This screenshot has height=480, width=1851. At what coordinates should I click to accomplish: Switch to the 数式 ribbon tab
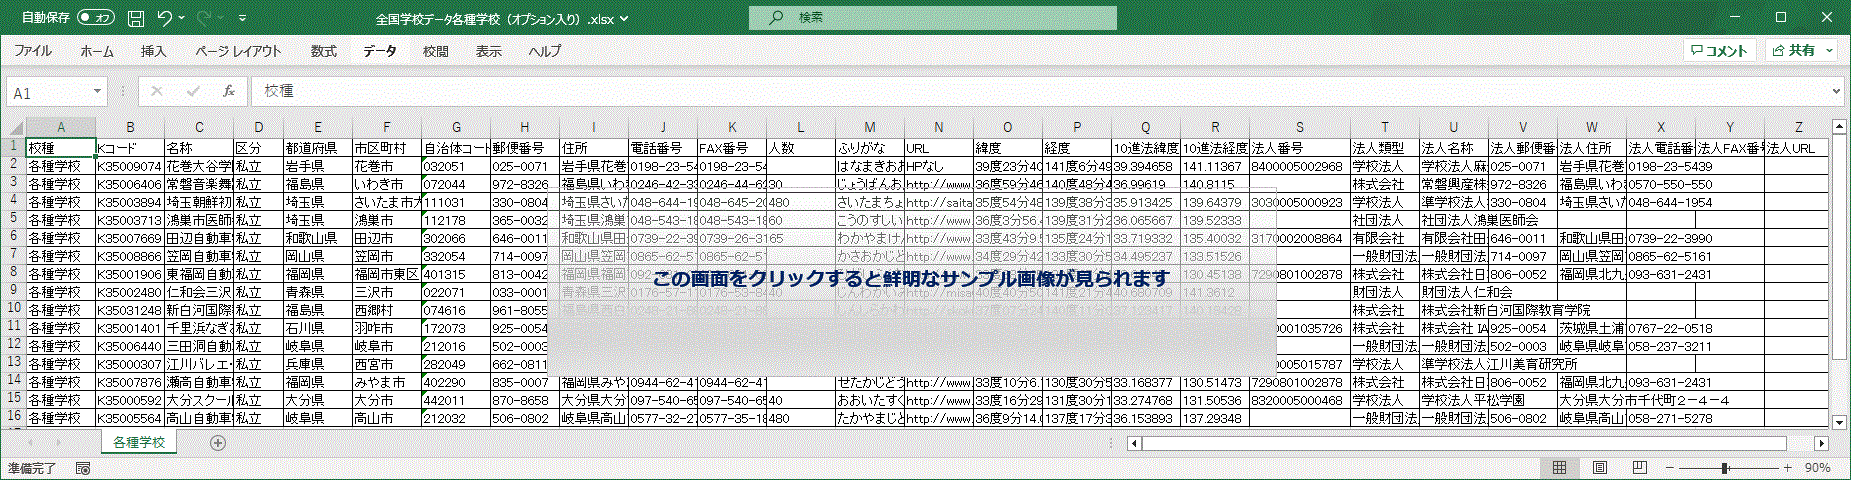point(323,51)
